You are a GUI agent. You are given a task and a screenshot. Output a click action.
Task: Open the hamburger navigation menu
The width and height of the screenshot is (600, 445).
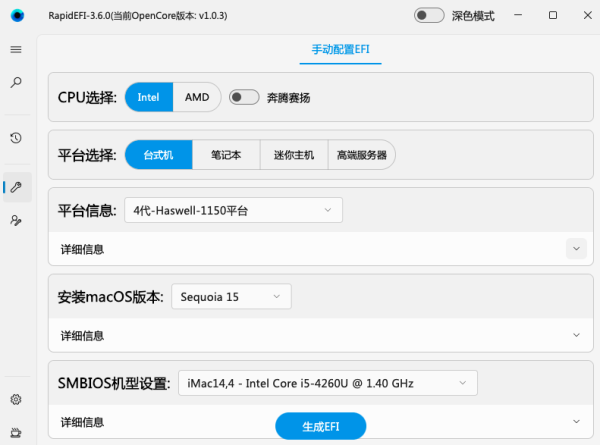pos(16,49)
